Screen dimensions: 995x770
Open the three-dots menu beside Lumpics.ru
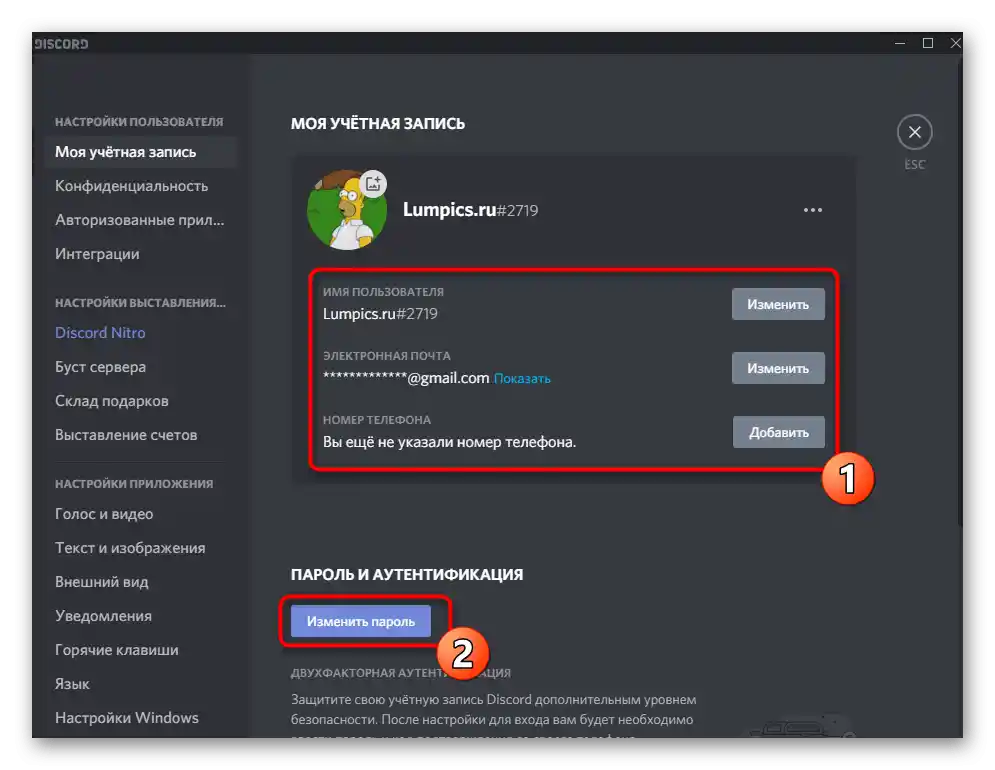pos(813,210)
